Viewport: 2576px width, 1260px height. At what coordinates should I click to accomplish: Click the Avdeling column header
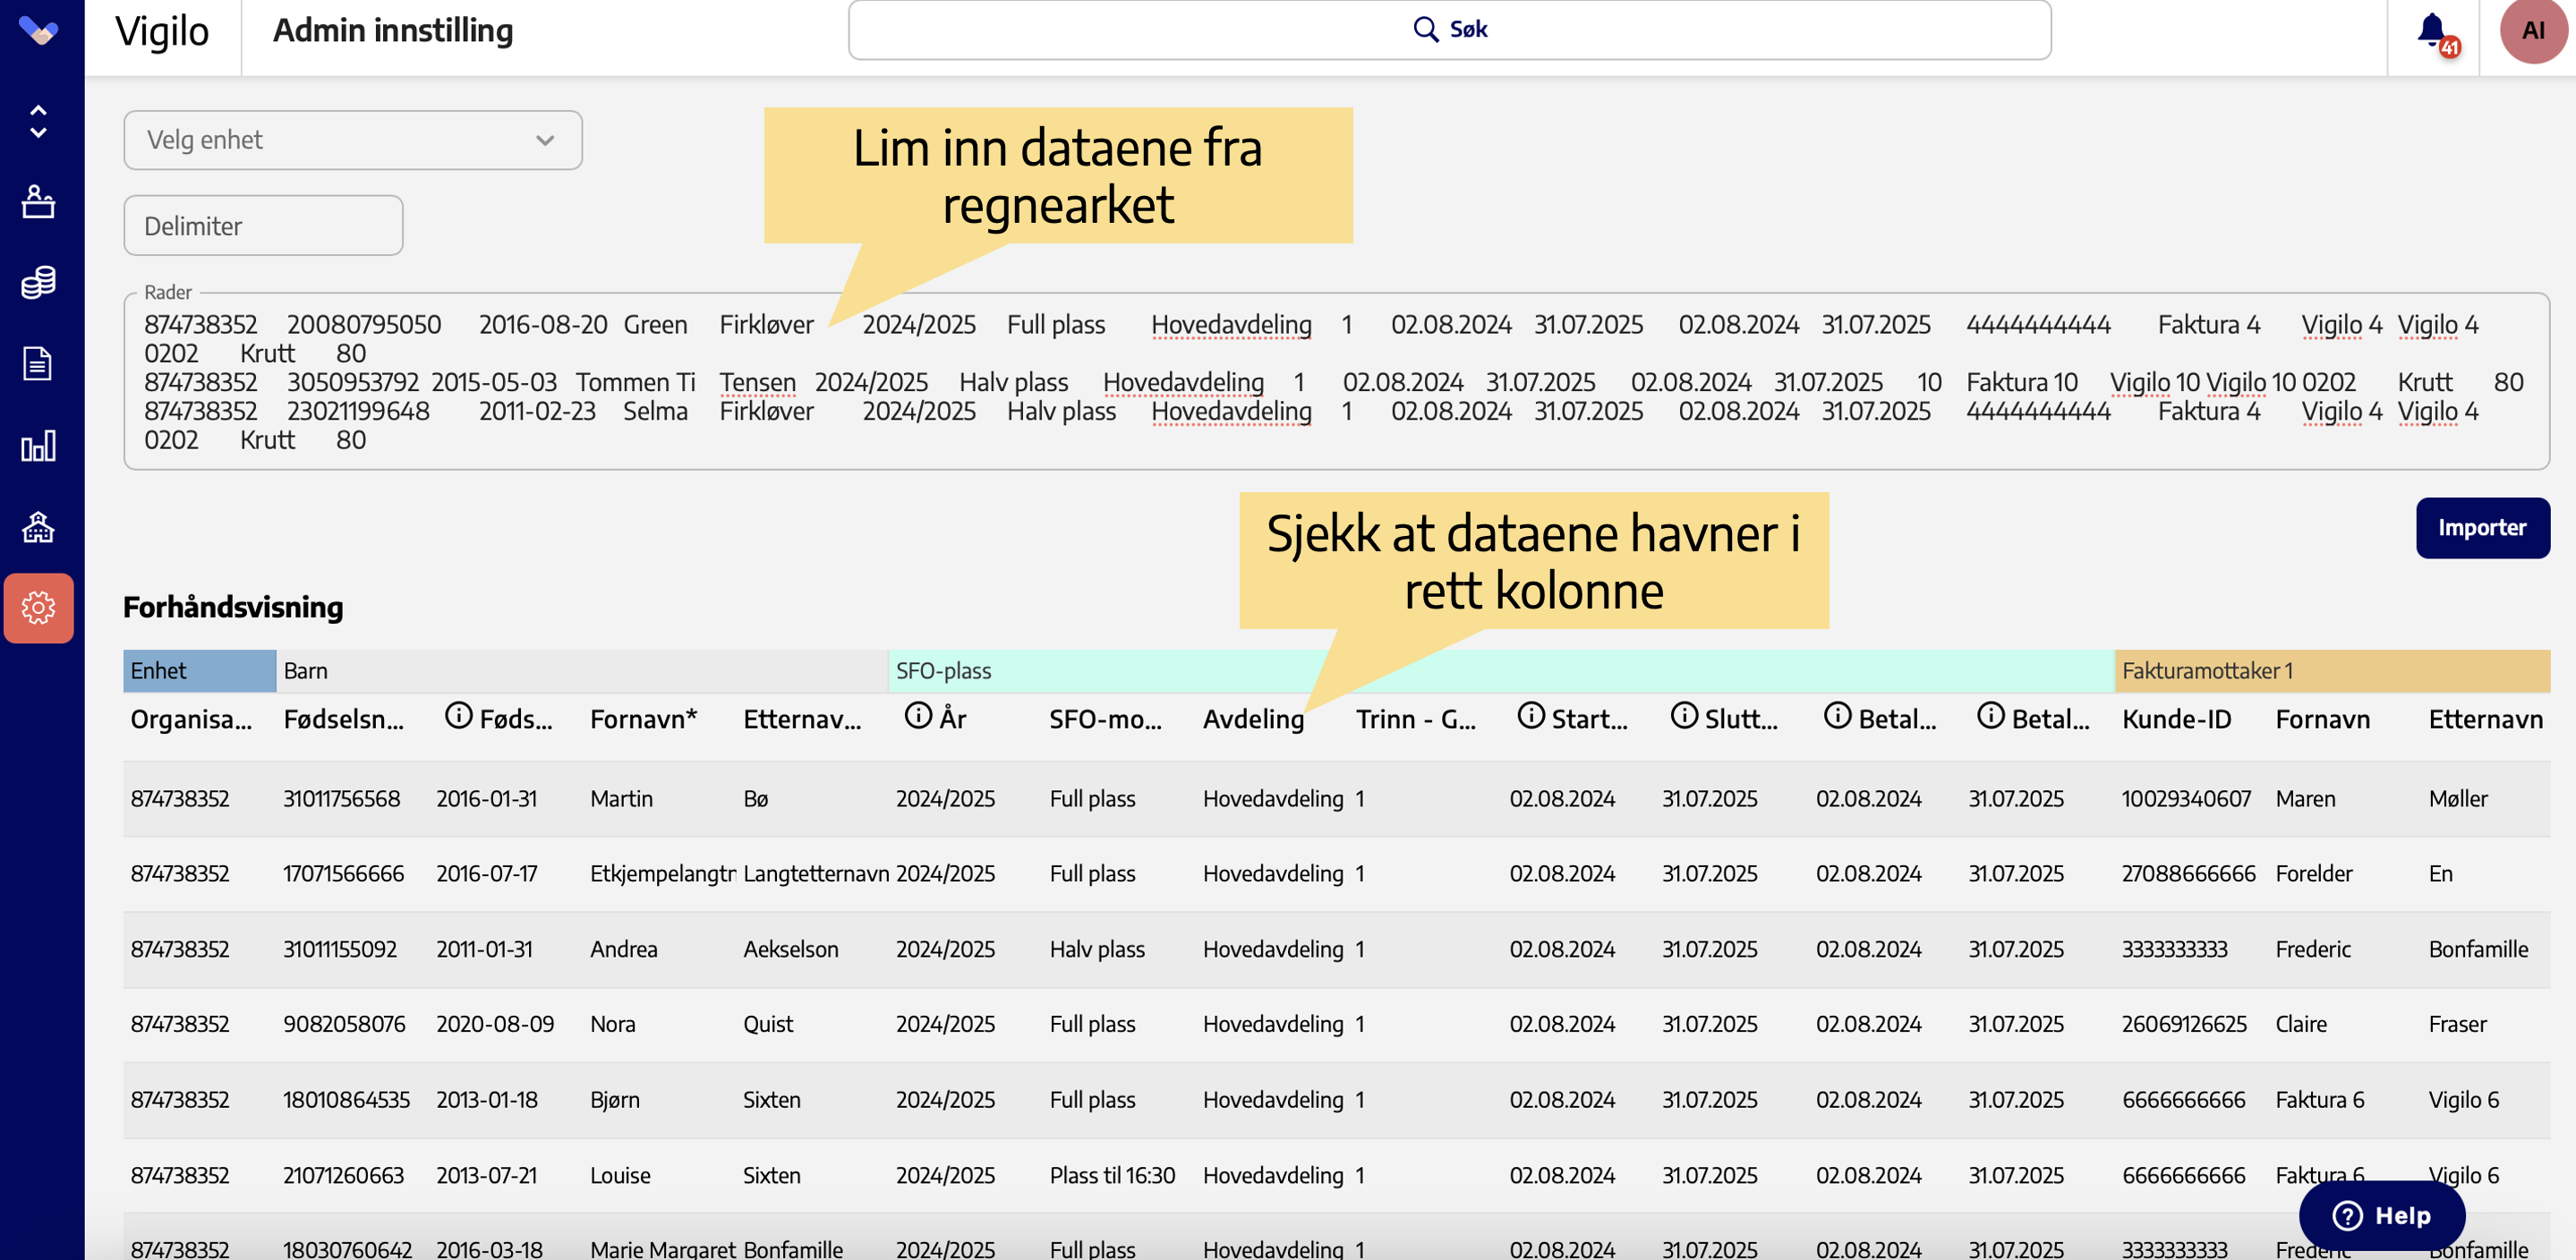click(x=1253, y=719)
